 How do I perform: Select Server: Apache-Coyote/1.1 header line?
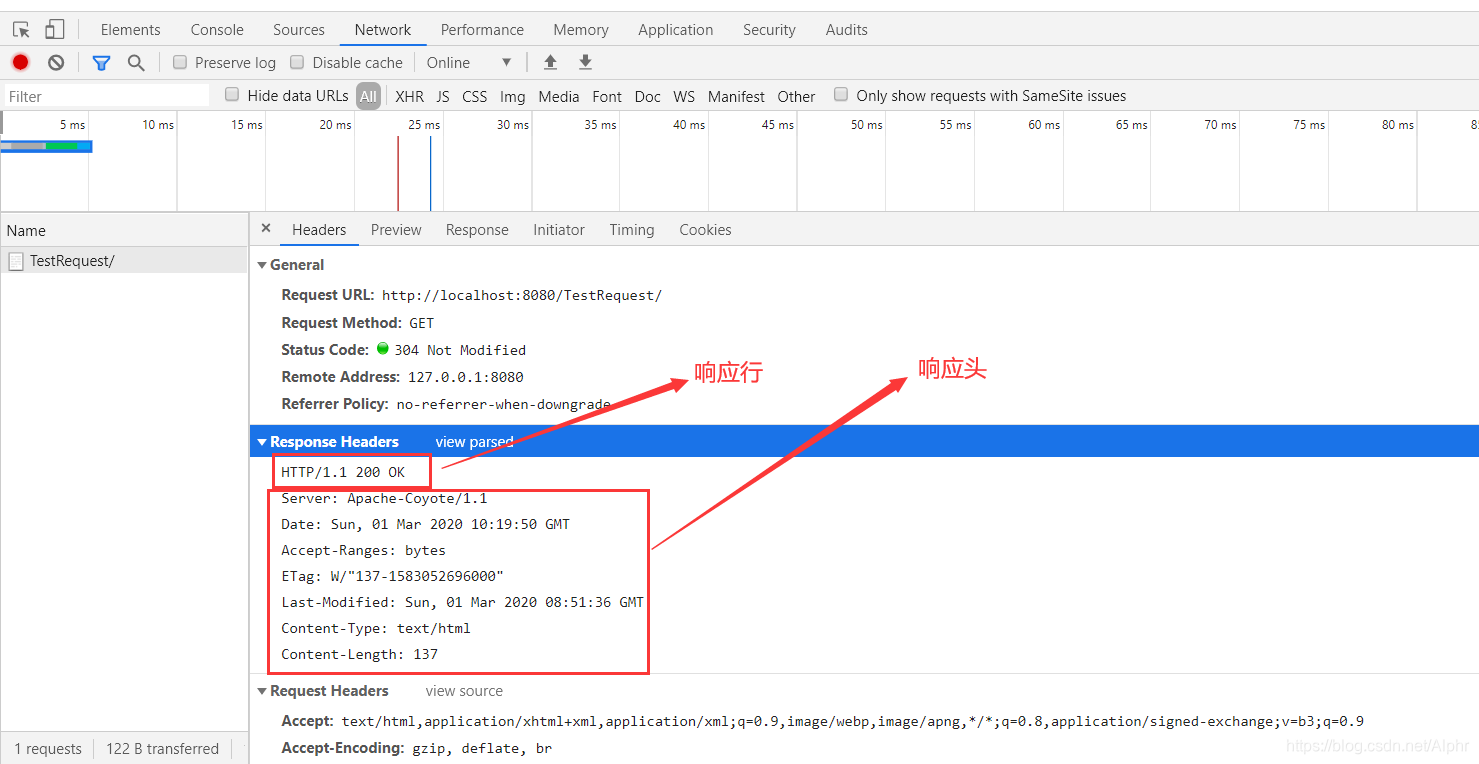coord(384,498)
